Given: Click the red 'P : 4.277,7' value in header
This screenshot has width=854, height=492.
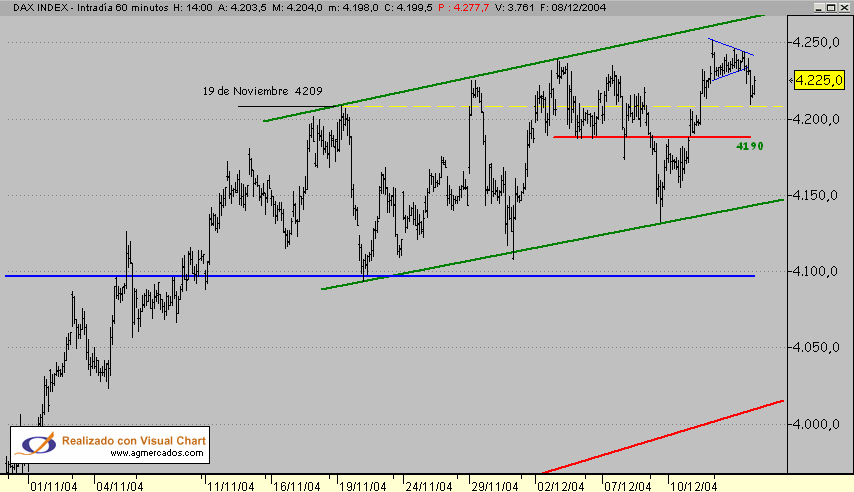Looking at the screenshot, I should pyautogui.click(x=463, y=8).
